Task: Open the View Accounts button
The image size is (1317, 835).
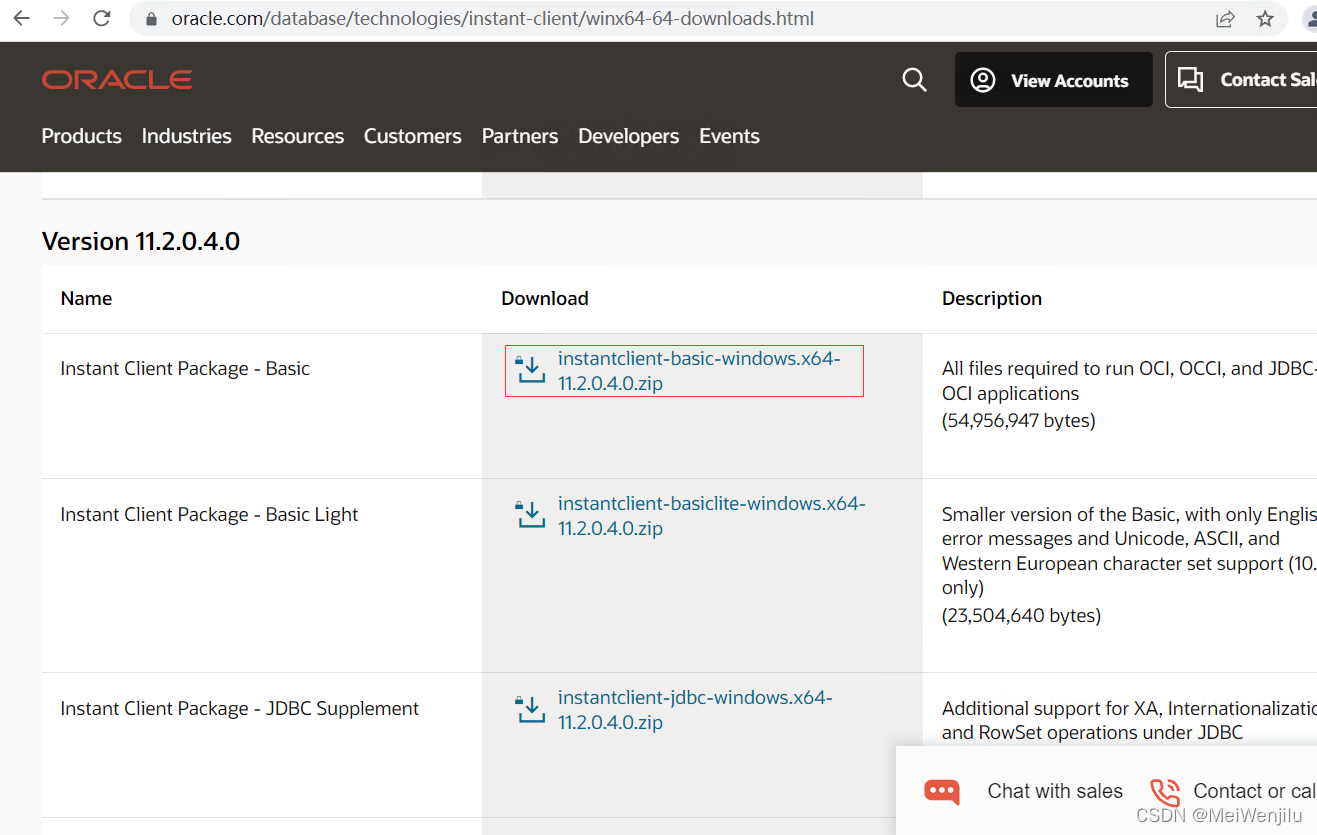Action: [x=1054, y=80]
